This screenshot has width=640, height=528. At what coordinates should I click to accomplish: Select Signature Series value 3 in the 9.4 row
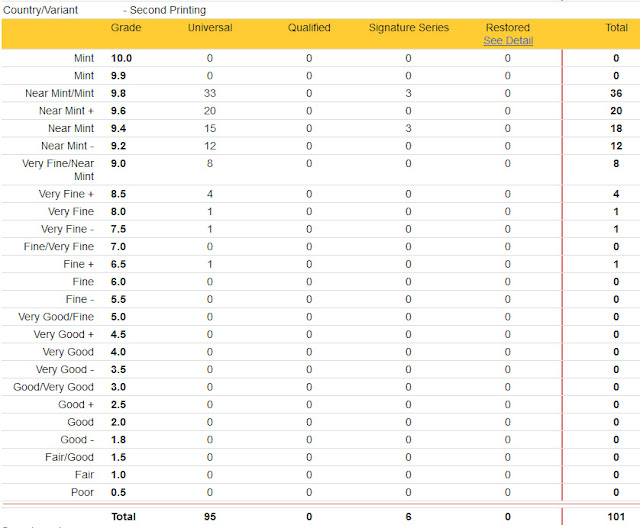408,129
